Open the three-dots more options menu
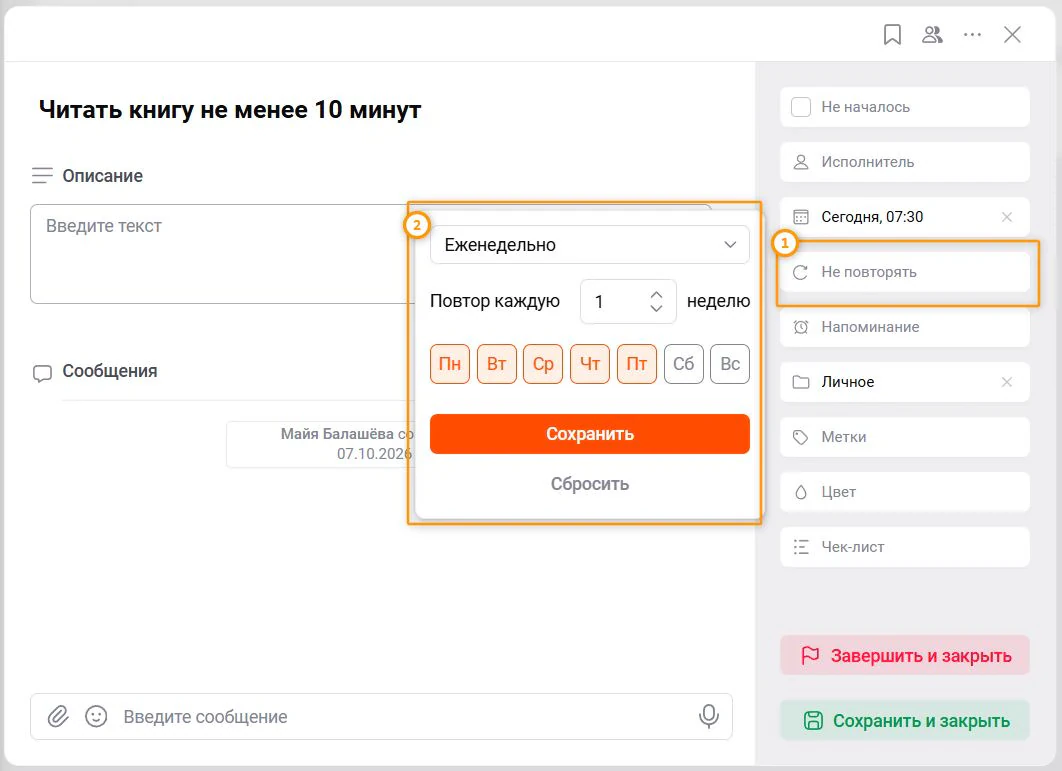The height and width of the screenshot is (771, 1062). tap(972, 35)
